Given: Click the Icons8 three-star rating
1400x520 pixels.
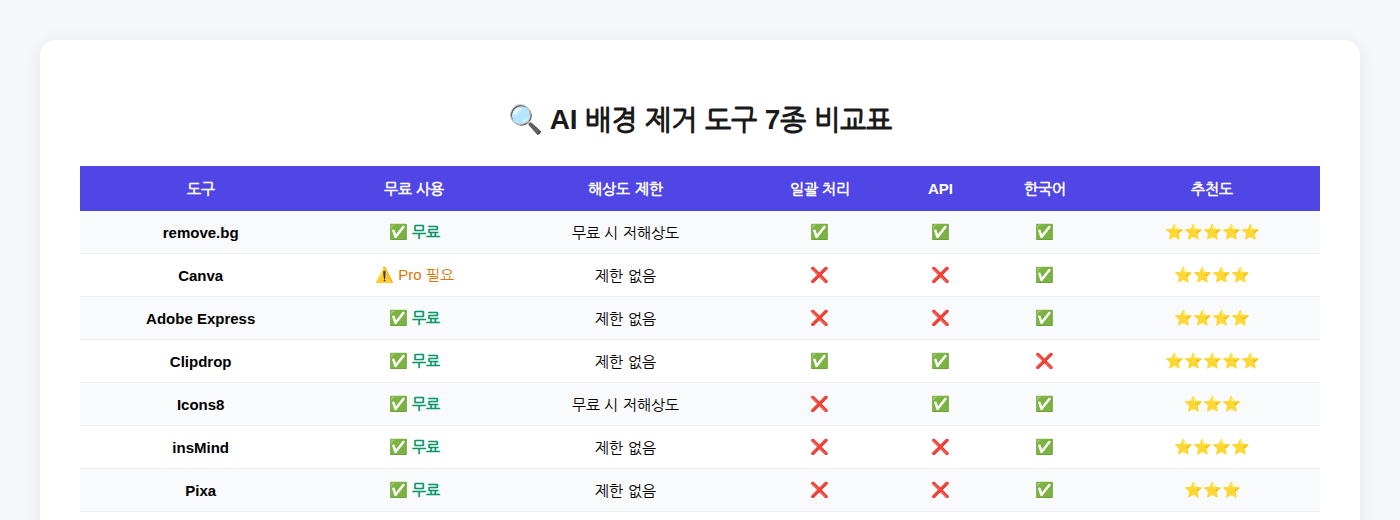Looking at the screenshot, I should tap(1212, 404).
